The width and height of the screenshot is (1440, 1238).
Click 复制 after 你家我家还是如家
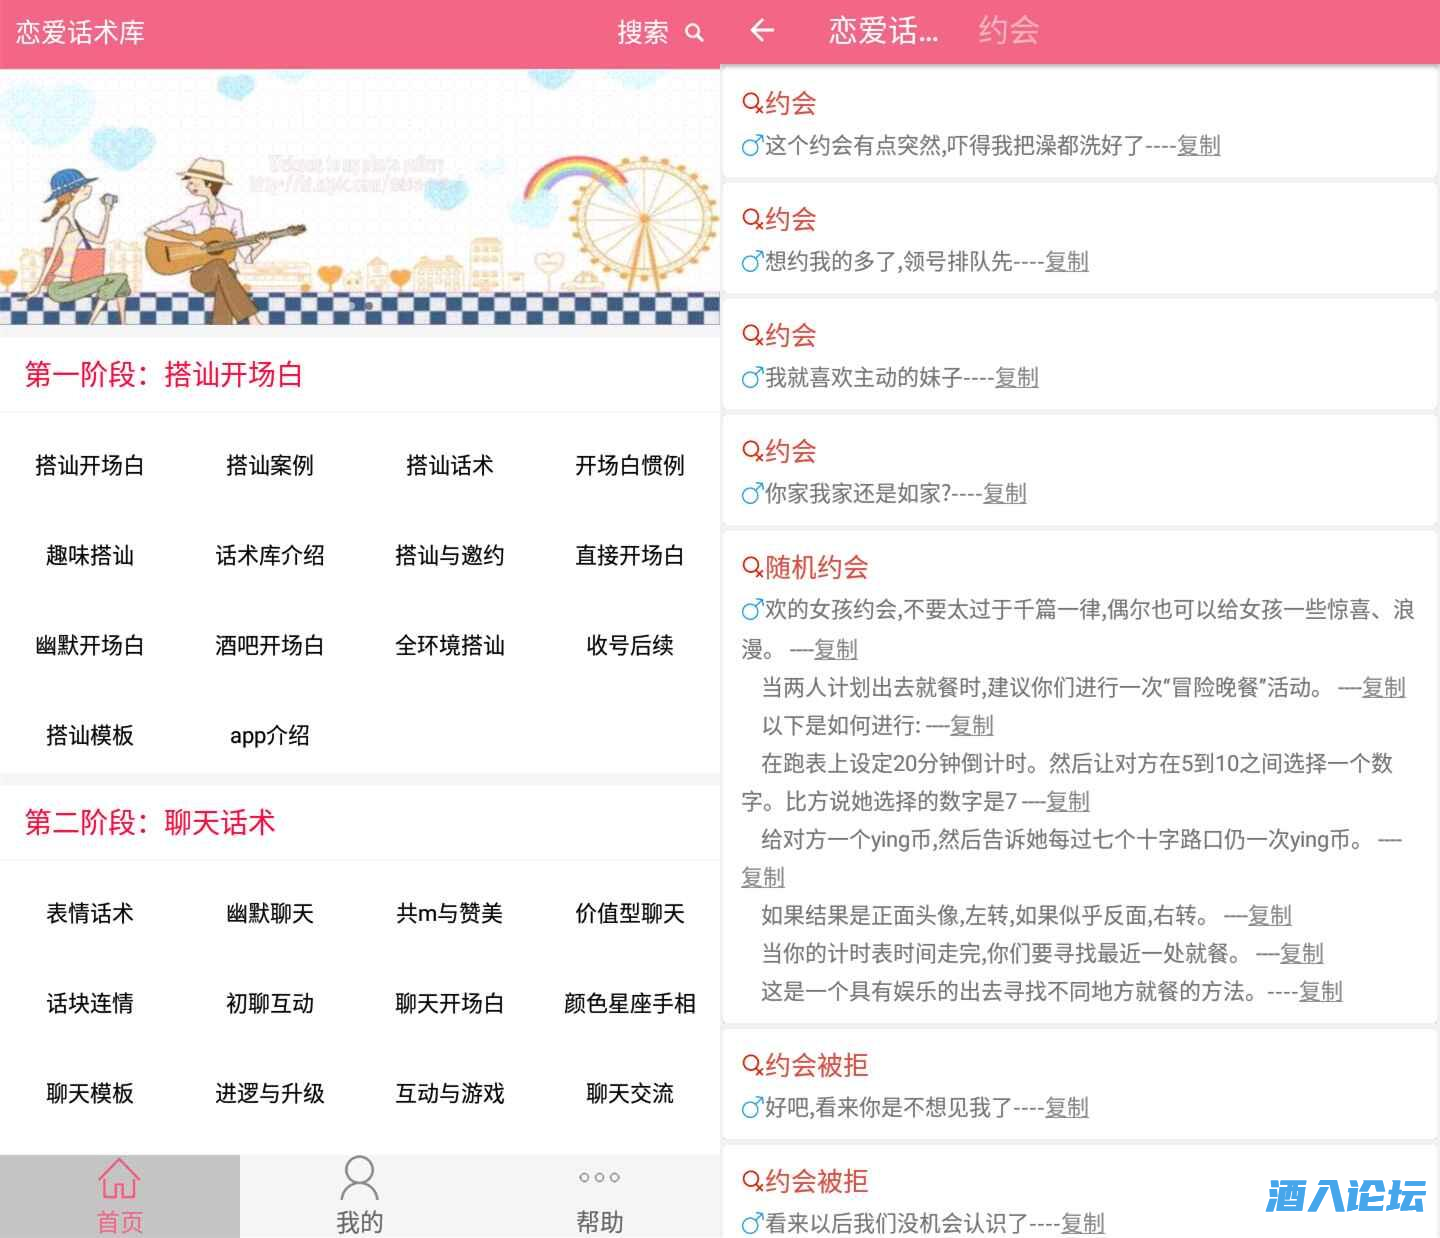coord(1004,494)
